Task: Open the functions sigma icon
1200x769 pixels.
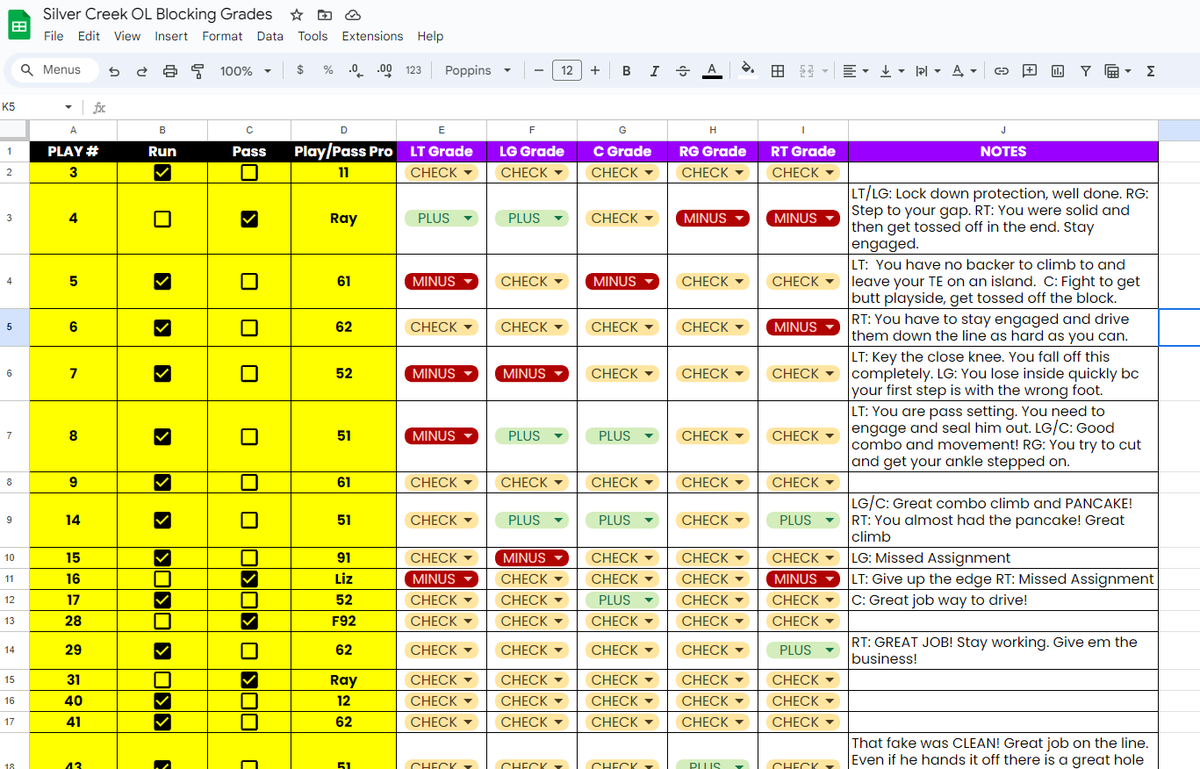Action: 1150,71
